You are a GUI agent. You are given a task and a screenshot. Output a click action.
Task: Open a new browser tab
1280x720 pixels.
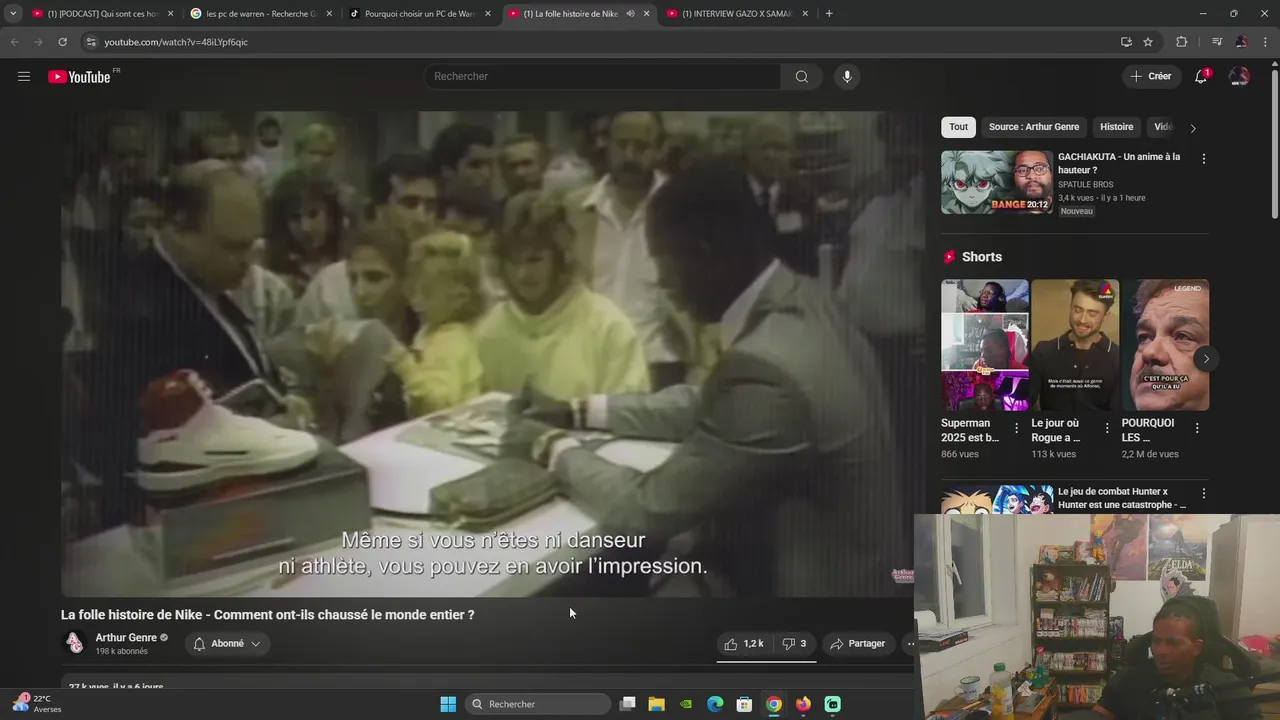tap(829, 13)
